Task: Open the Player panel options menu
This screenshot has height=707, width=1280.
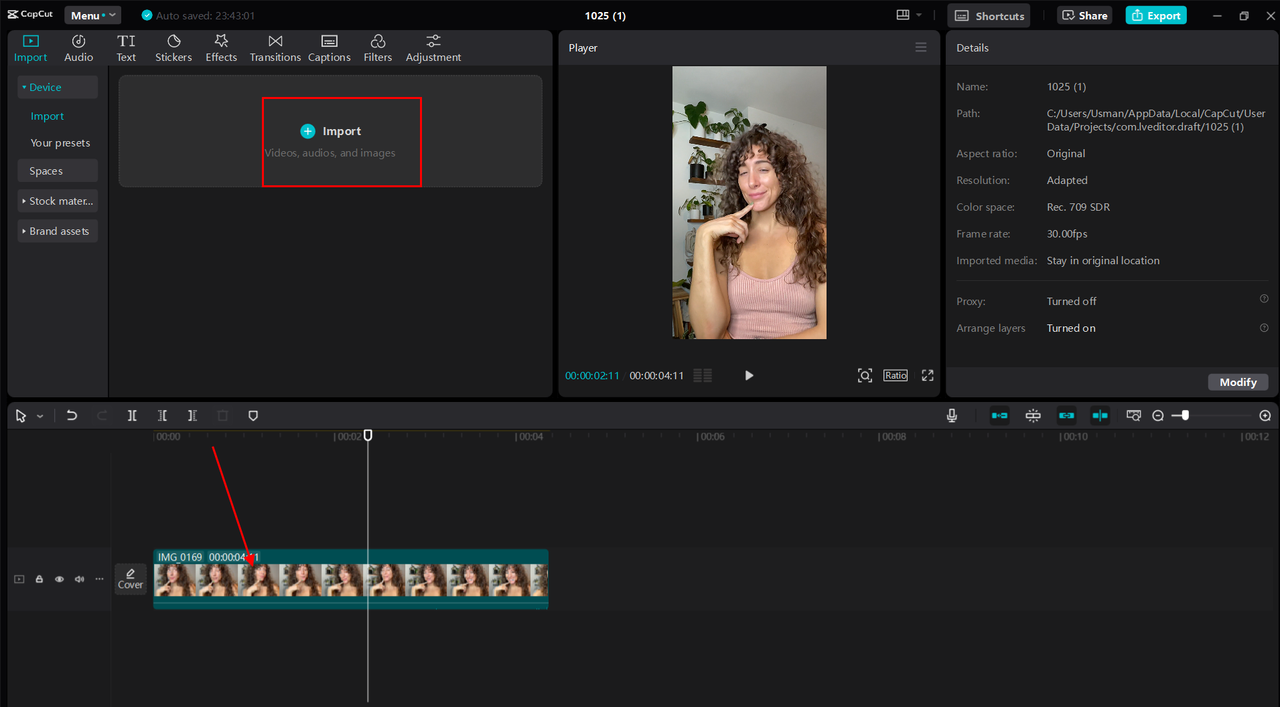Action: click(x=921, y=47)
